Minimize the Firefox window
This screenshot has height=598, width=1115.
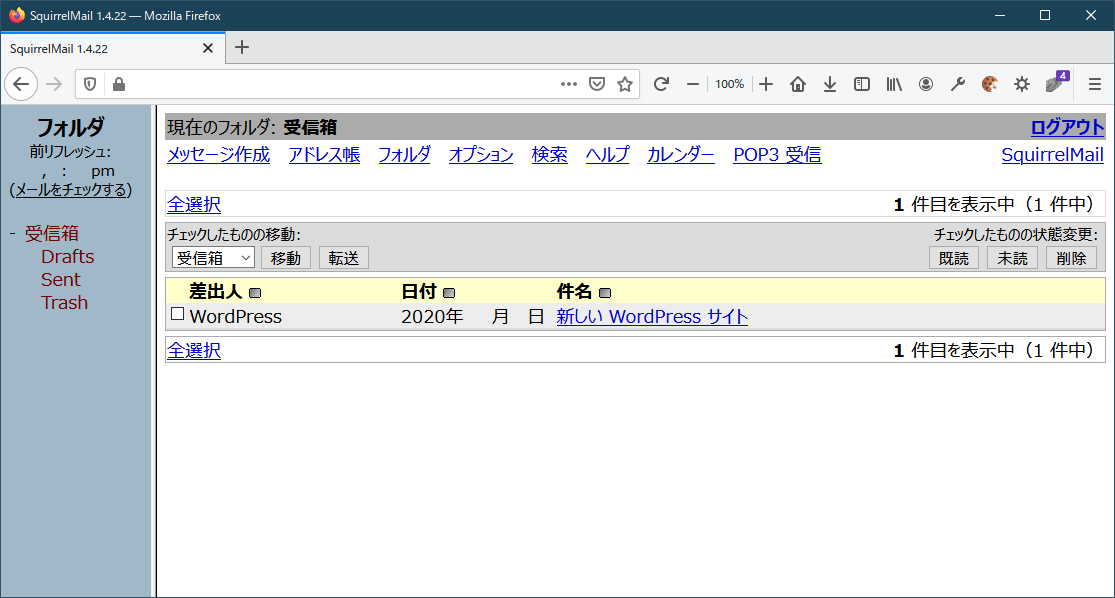1000,16
